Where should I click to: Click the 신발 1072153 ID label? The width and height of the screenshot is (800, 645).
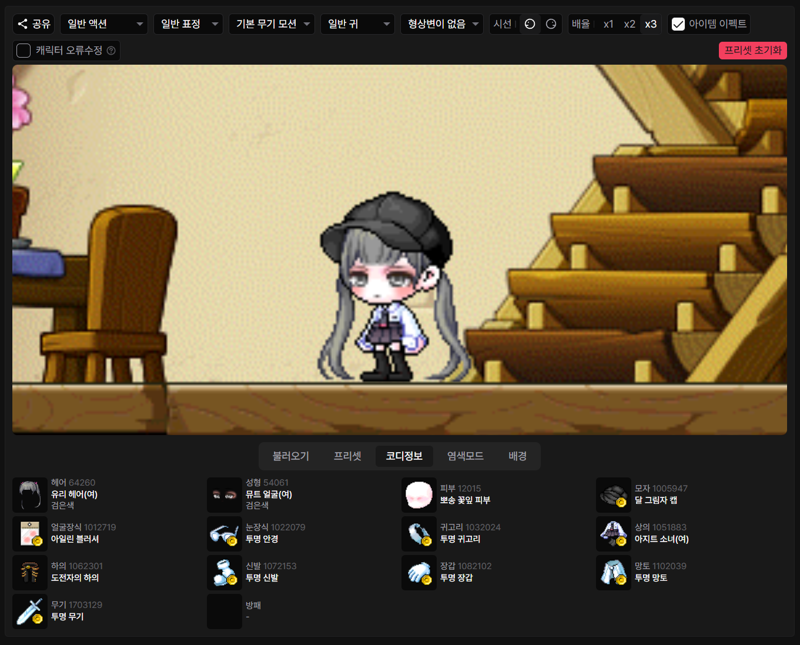pos(271,566)
